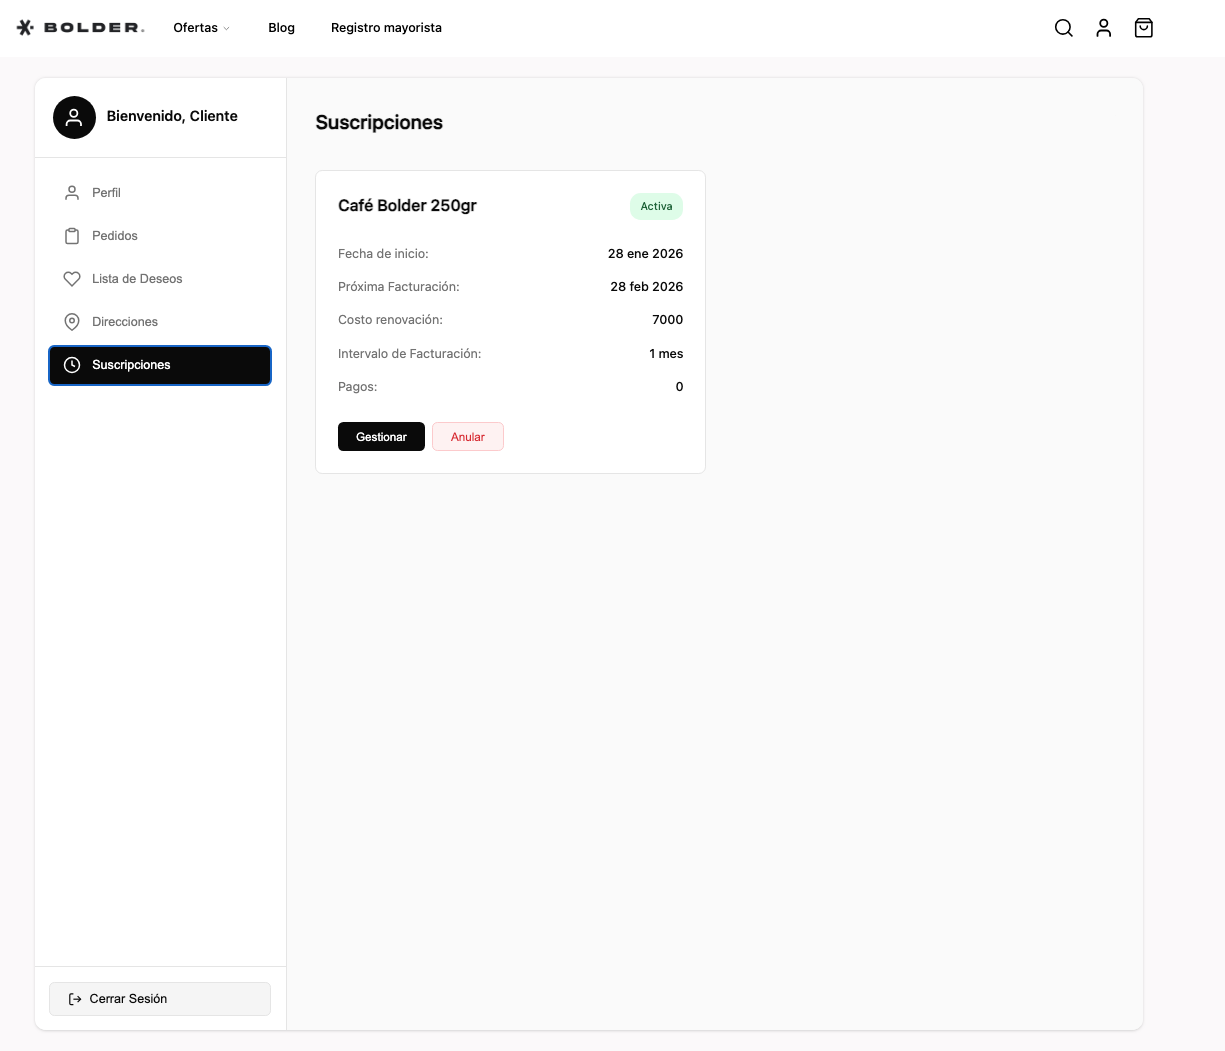
Task: Click the Intervalo de Facturación label
Action: pyautogui.click(x=409, y=354)
